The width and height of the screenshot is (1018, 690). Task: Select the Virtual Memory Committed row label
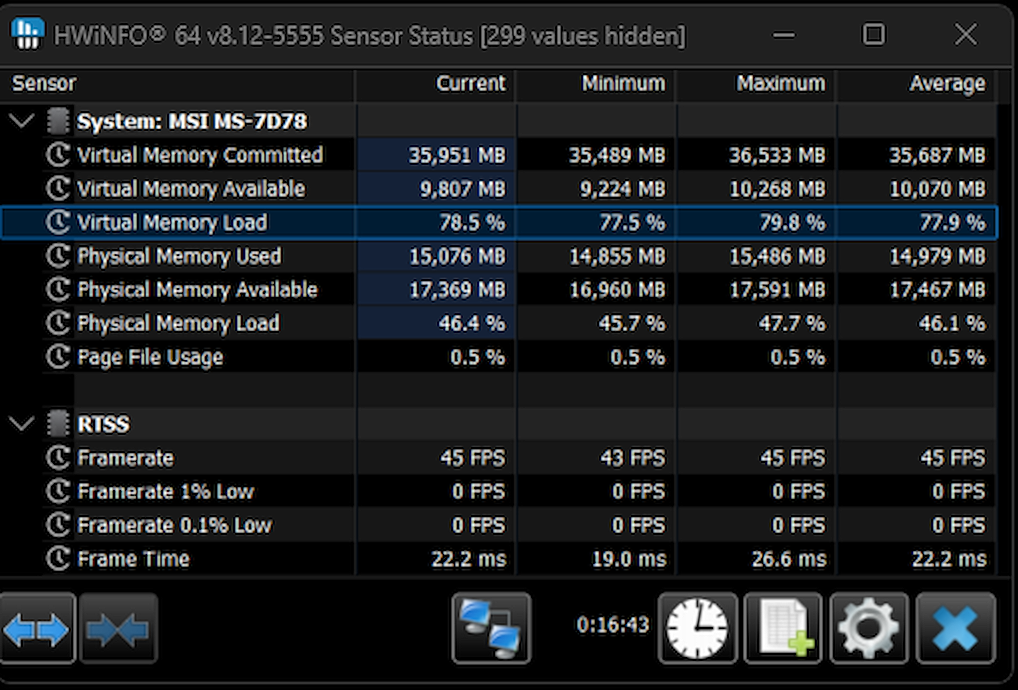click(200, 155)
